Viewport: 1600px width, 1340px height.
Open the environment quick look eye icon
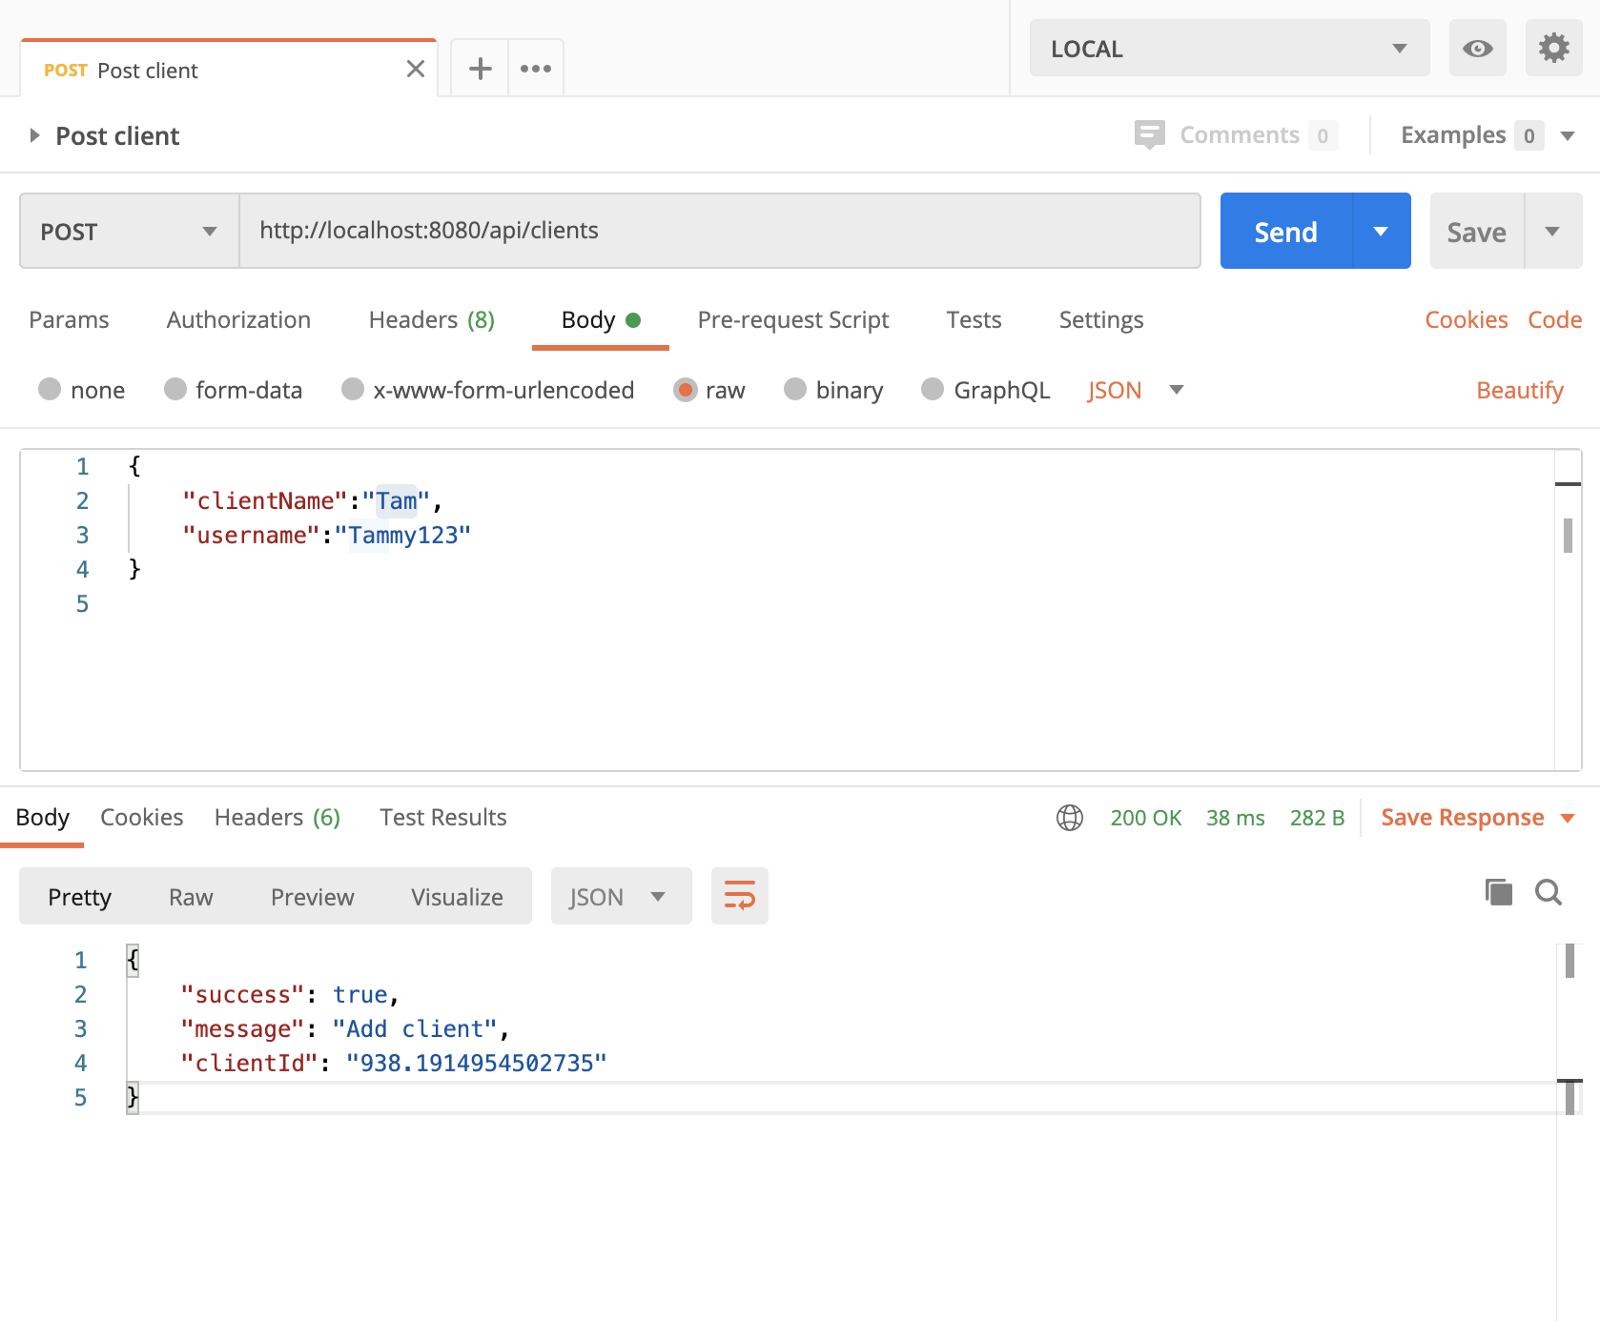point(1477,47)
